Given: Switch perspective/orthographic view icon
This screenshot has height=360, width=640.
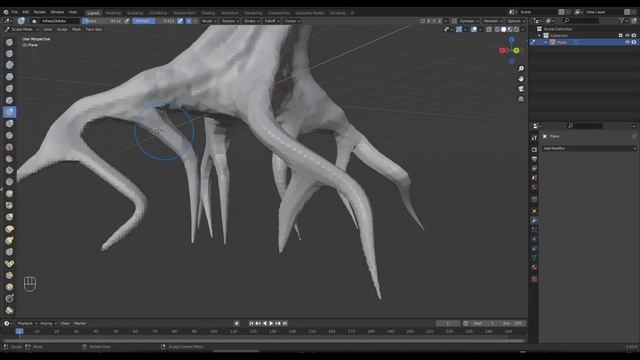Looking at the screenshot, I should point(521,99).
